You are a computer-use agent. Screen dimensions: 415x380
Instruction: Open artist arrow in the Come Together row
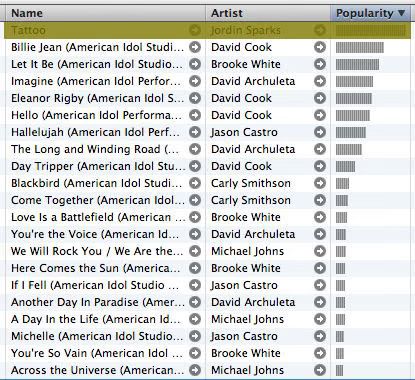coord(320,200)
